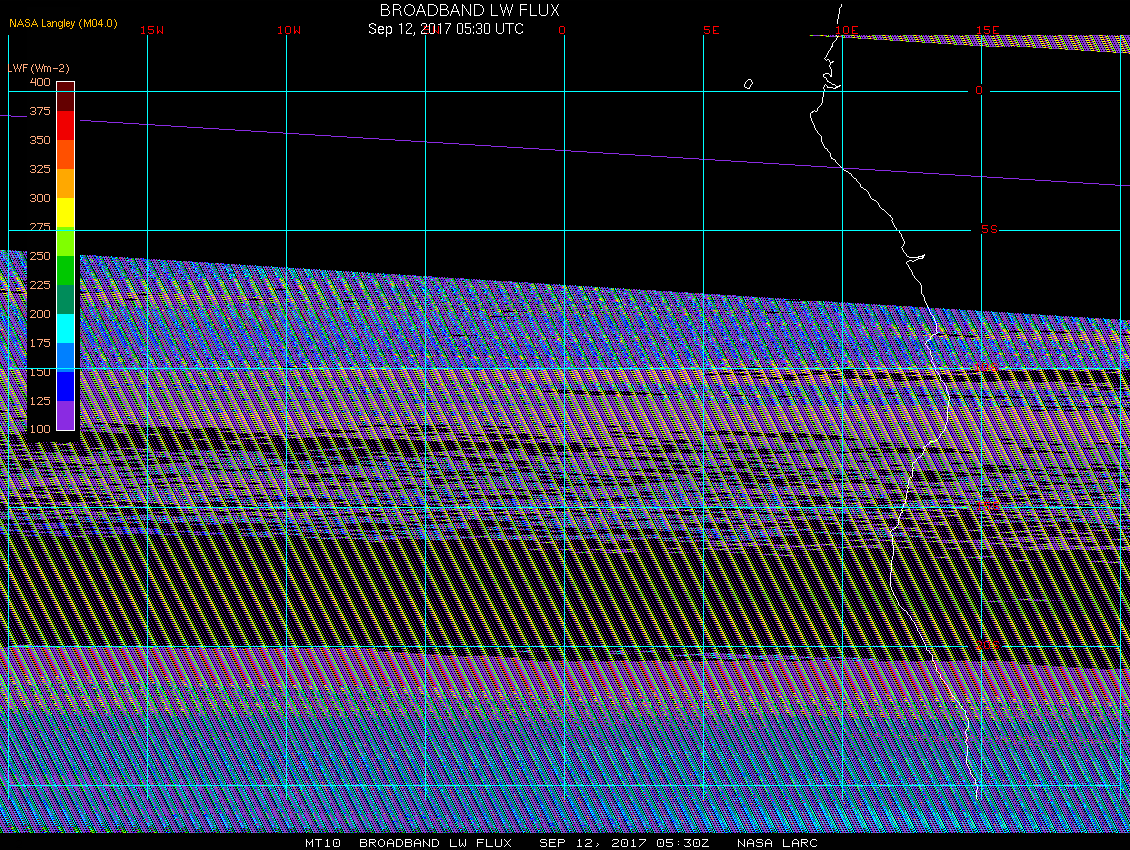
Task: Select "BROADBAND LW FLUX" in bottom caption
Action: coord(435,843)
